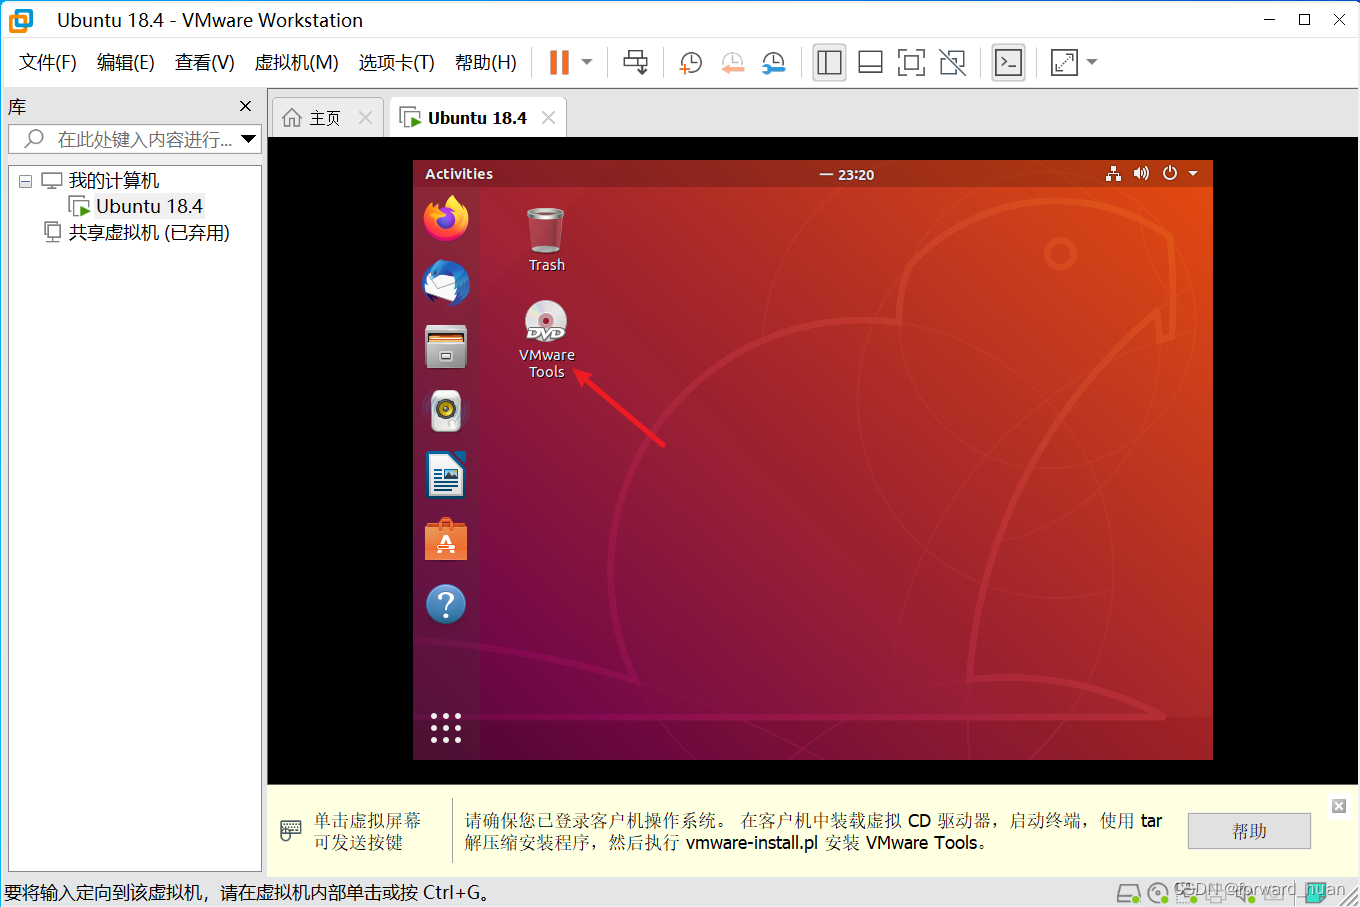Open the Help icon in the dock
The width and height of the screenshot is (1360, 907).
[x=446, y=604]
